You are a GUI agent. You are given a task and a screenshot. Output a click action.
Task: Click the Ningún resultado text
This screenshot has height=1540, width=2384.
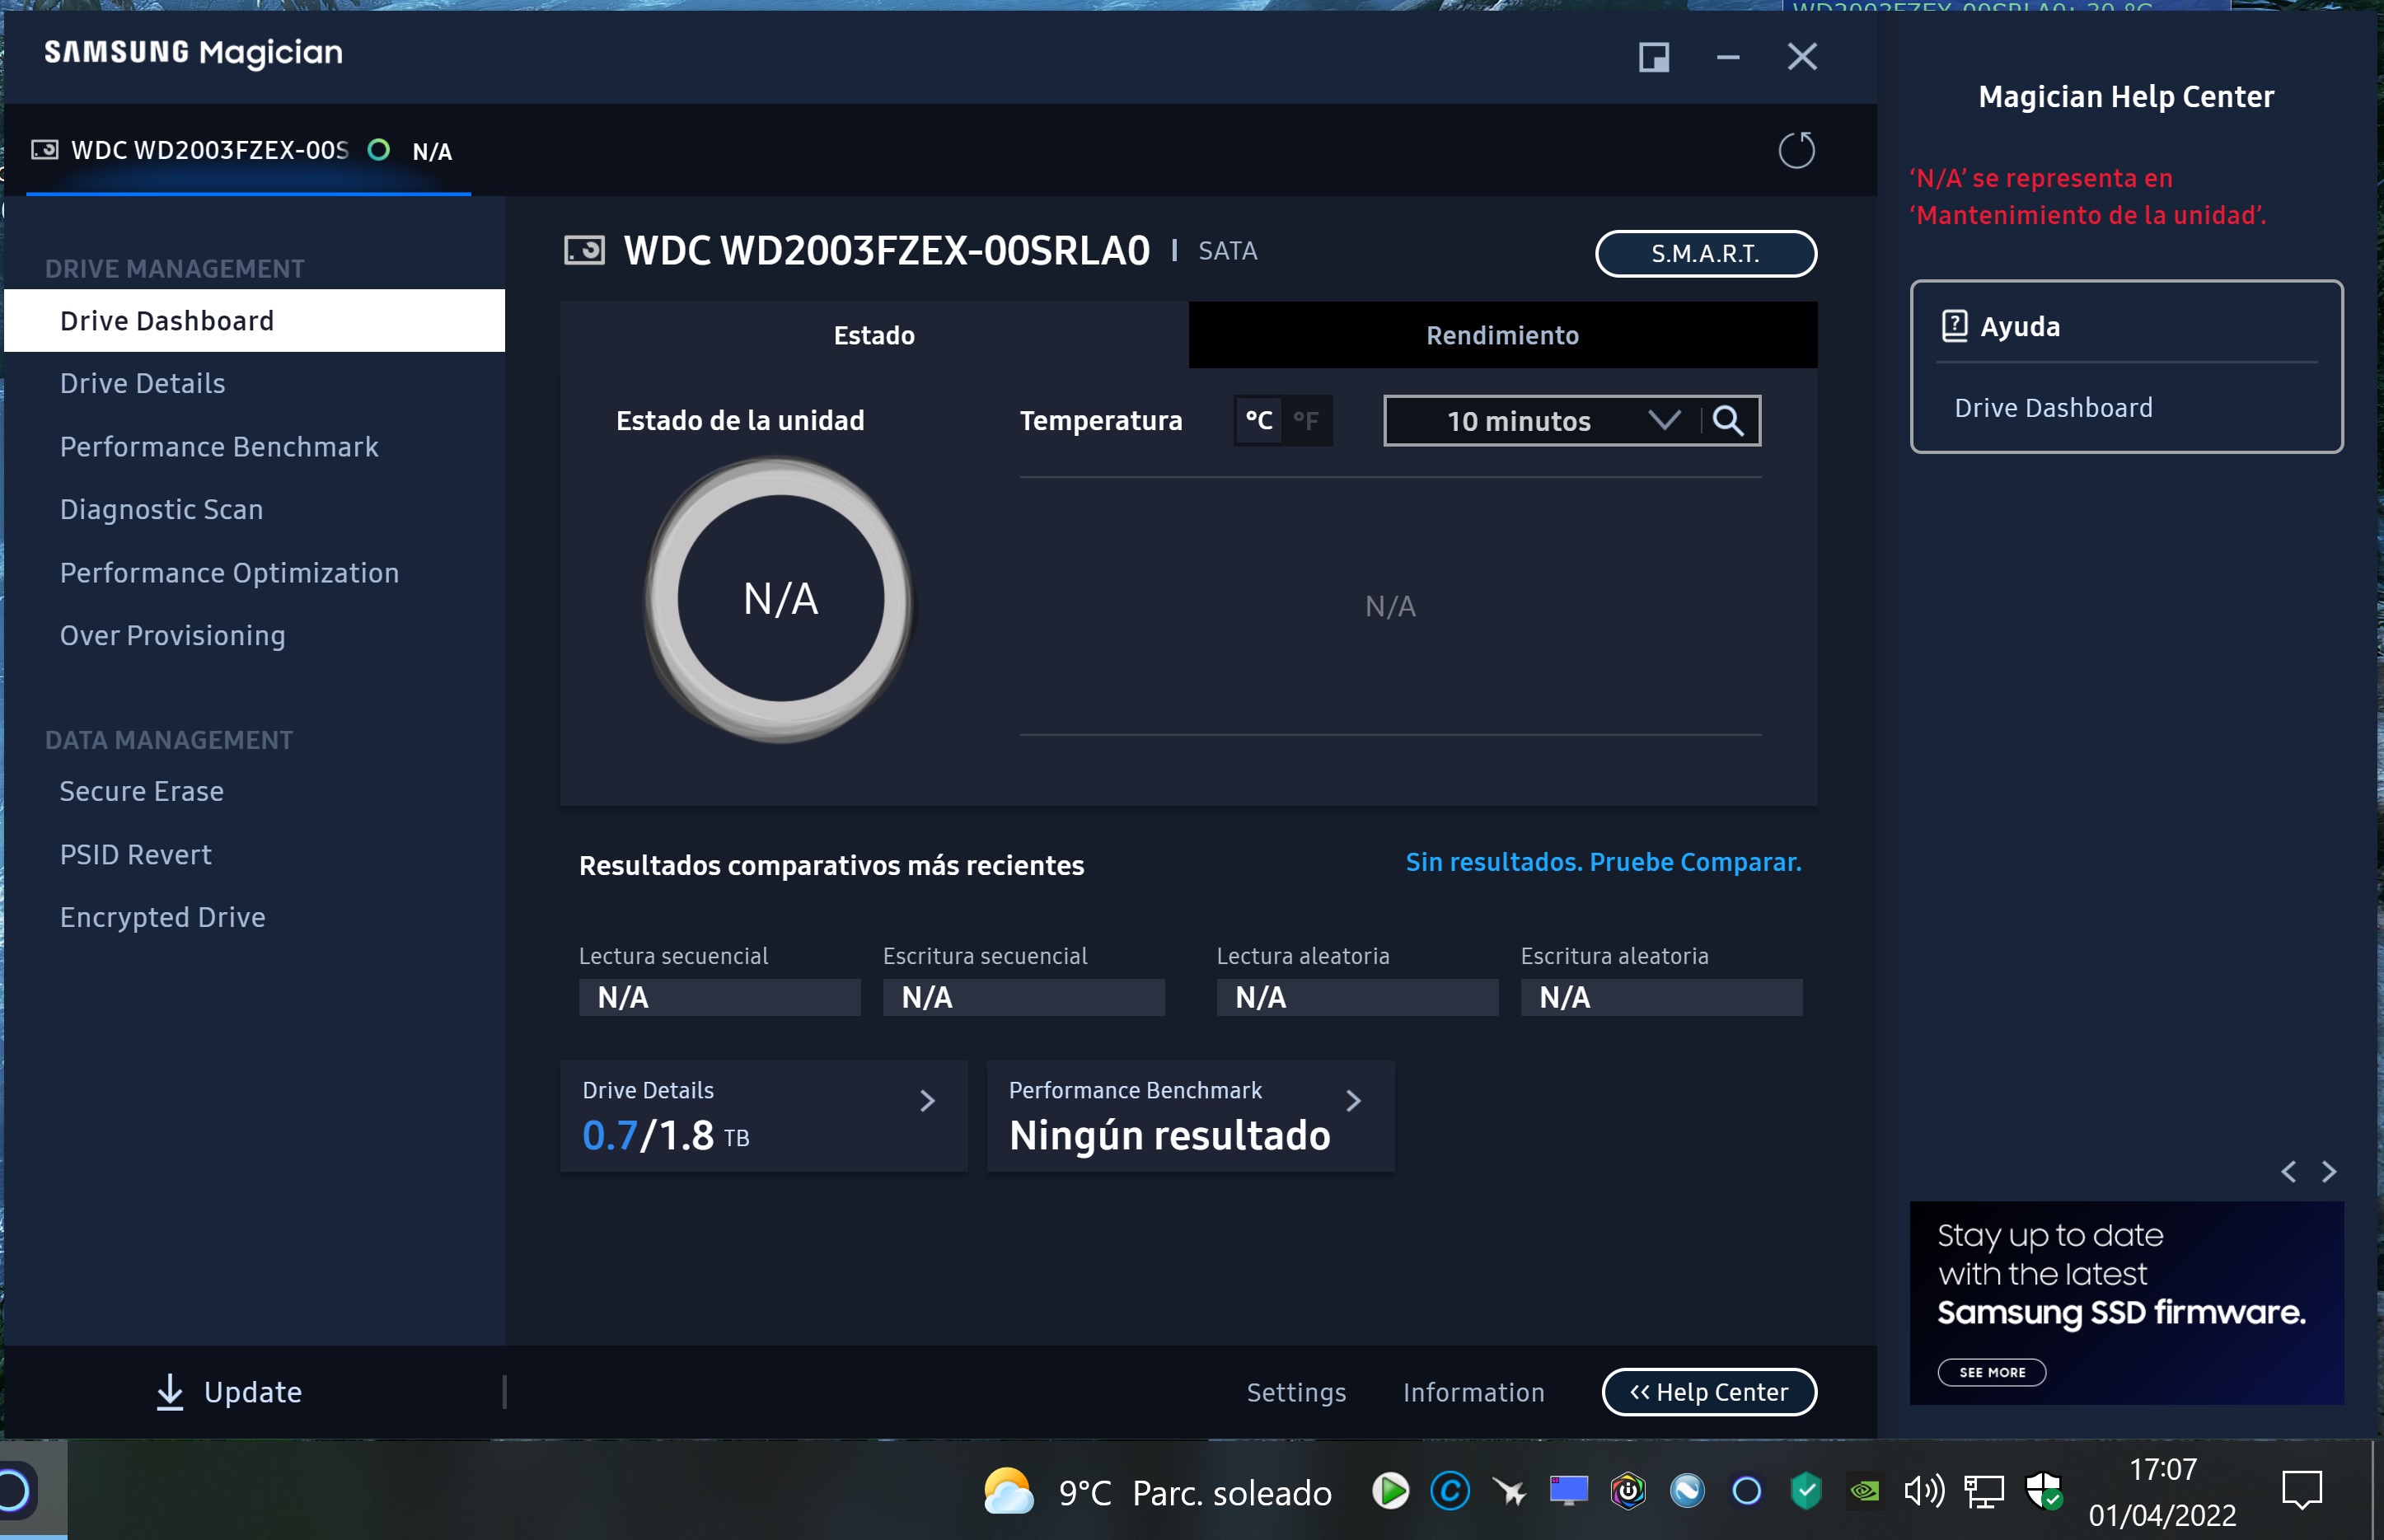1169,1136
